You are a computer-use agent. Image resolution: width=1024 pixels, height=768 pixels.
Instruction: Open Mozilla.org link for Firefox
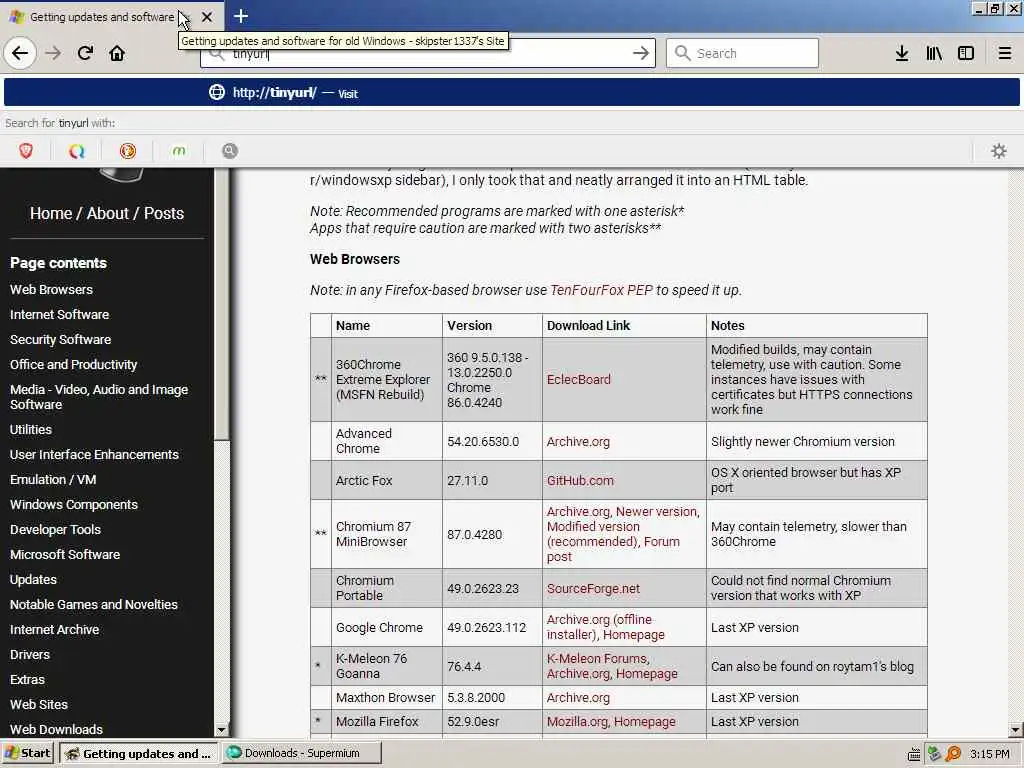coord(577,722)
